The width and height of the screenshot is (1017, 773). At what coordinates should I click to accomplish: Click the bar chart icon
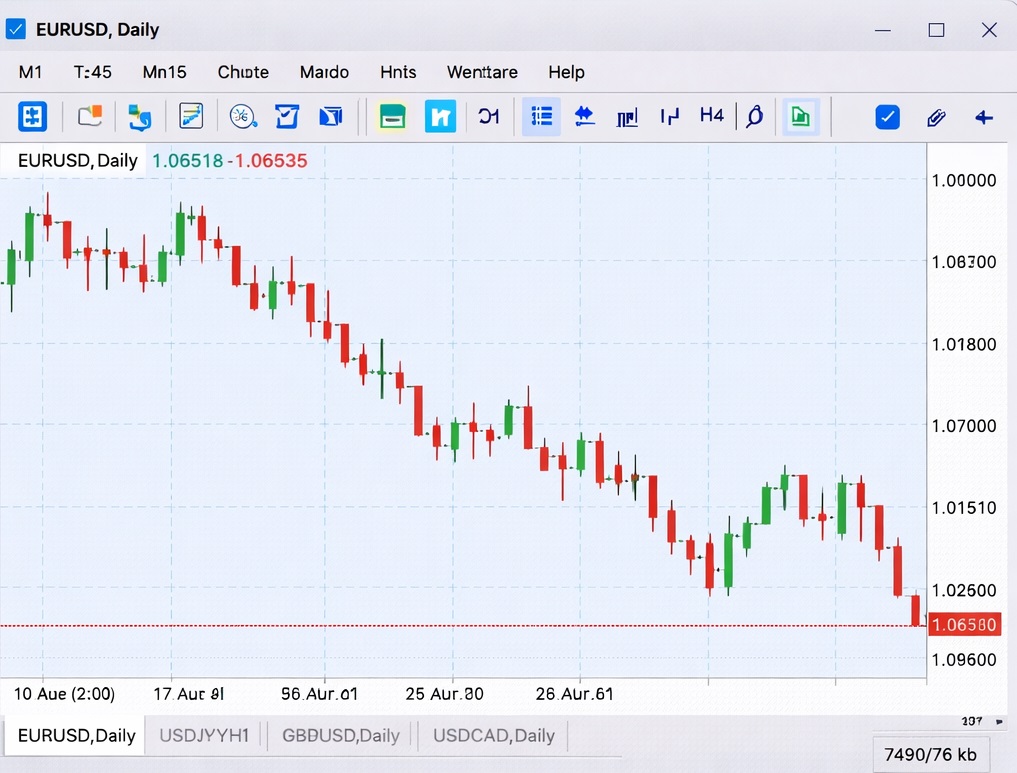(x=627, y=117)
